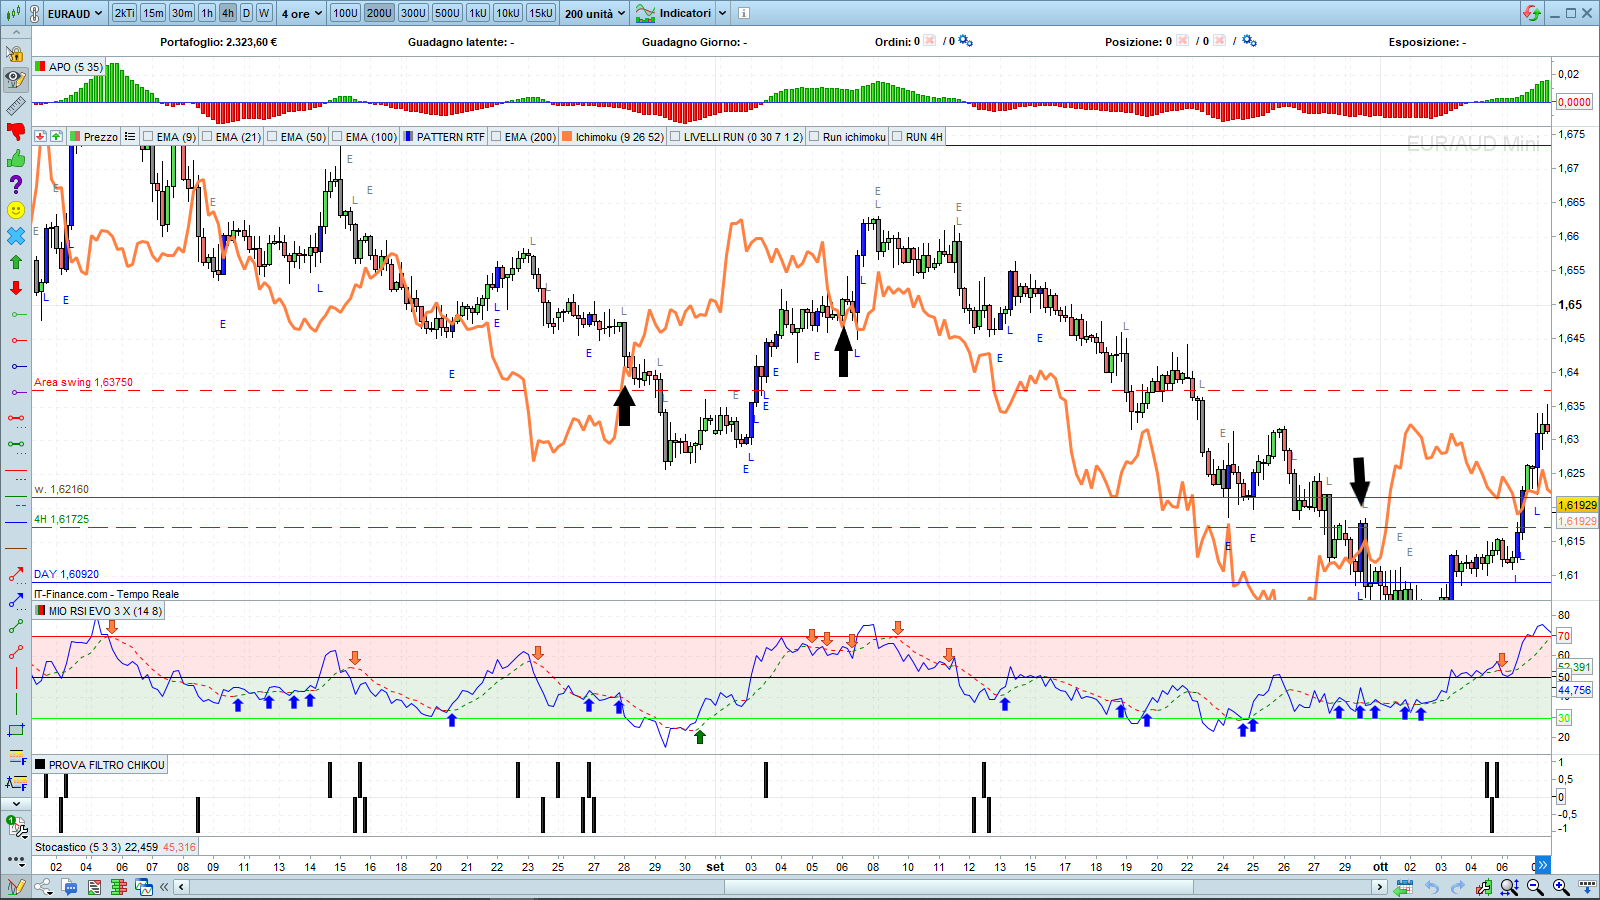1600x900 pixels.
Task: Toggle the Run ichimoku checkbox
Action: 814,137
